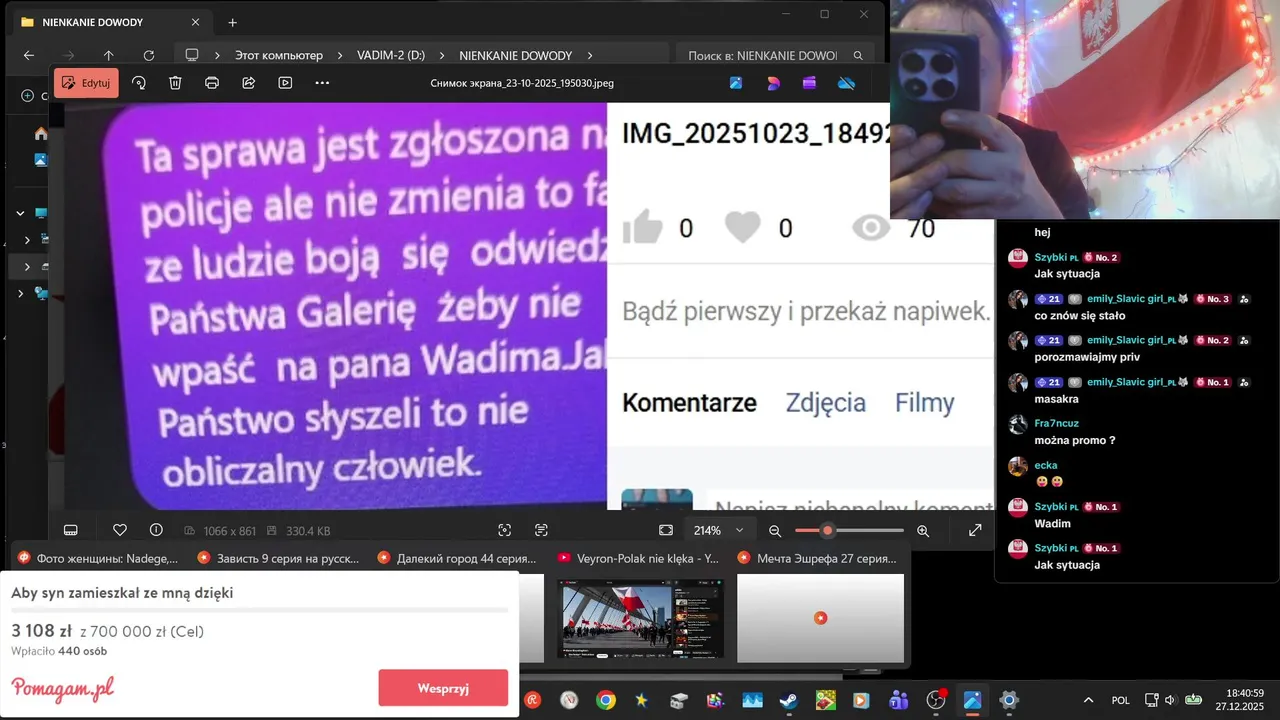This screenshot has width=1280, height=720.
Task: Open Clipchamp icon in Photos toolbar
Action: pyautogui.click(x=809, y=83)
